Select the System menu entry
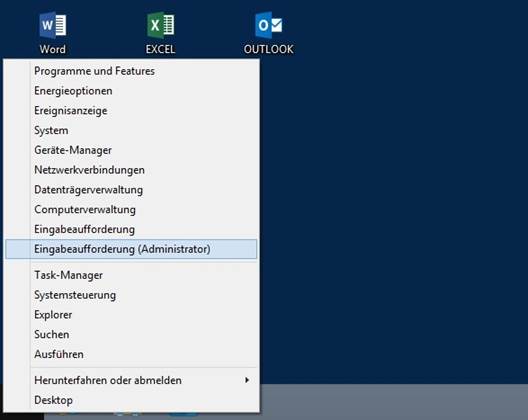 (x=131, y=130)
